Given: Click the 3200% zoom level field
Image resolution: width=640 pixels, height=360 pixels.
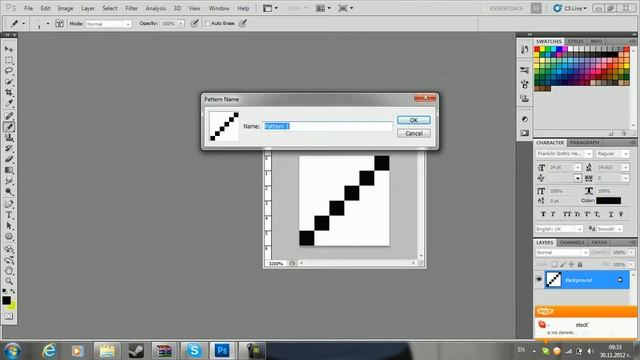Looking at the screenshot, I should coord(276,264).
